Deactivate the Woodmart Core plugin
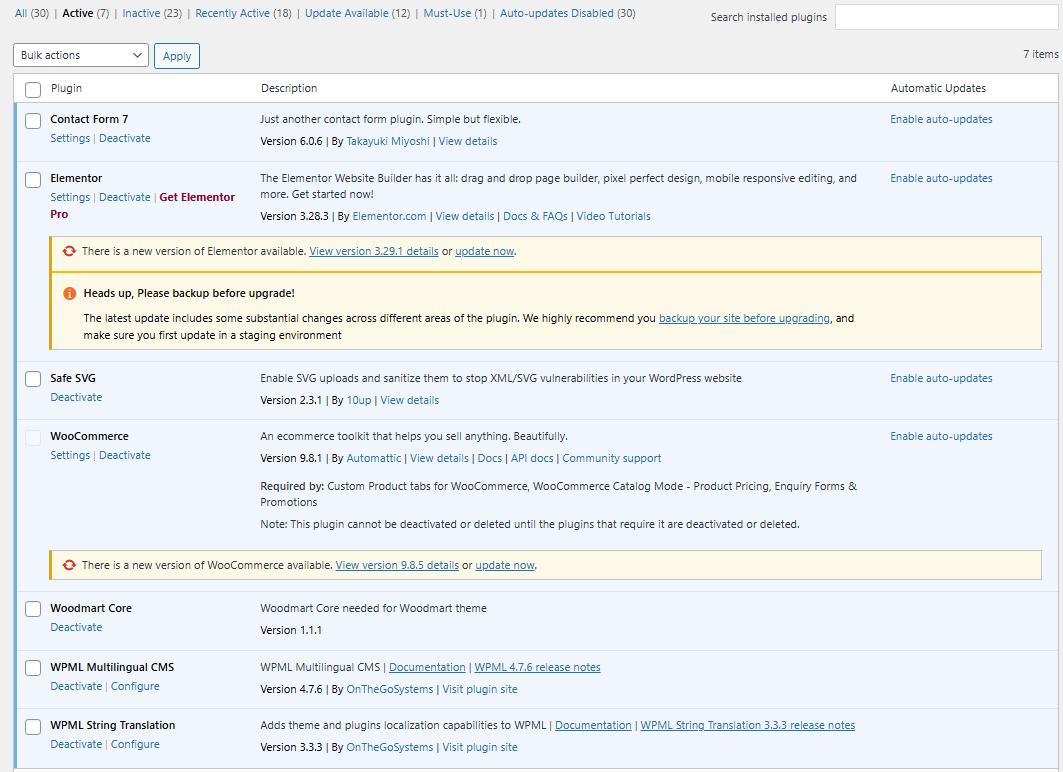1063x772 pixels. tap(76, 628)
